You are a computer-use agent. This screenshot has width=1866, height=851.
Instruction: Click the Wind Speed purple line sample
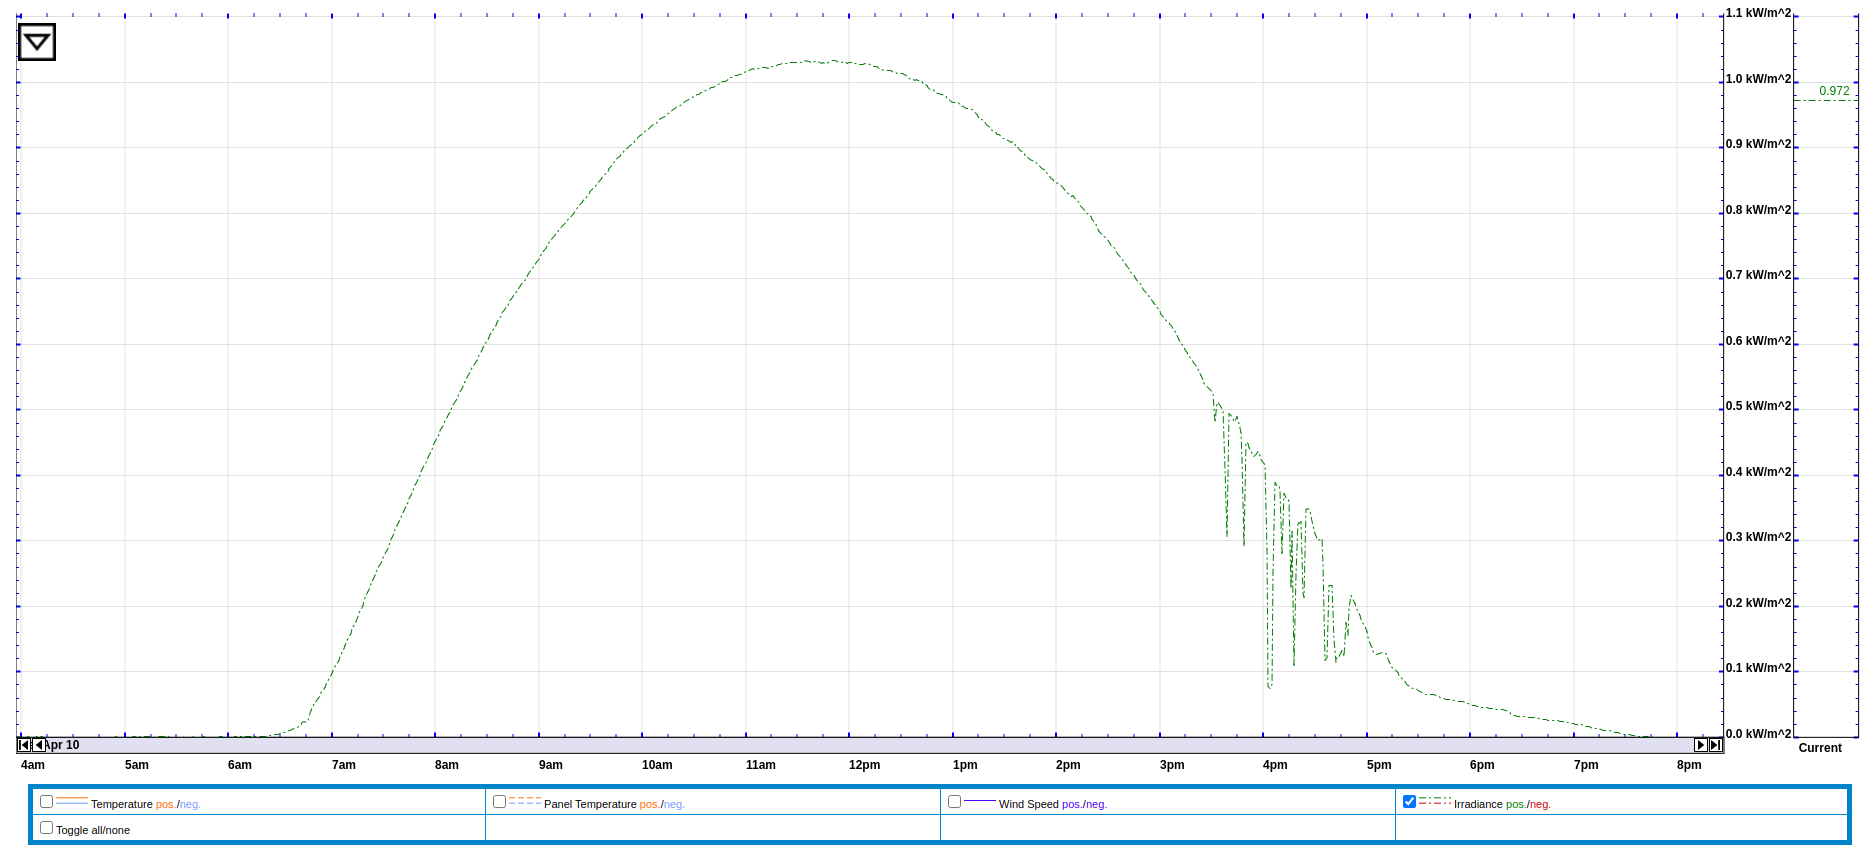click(980, 802)
